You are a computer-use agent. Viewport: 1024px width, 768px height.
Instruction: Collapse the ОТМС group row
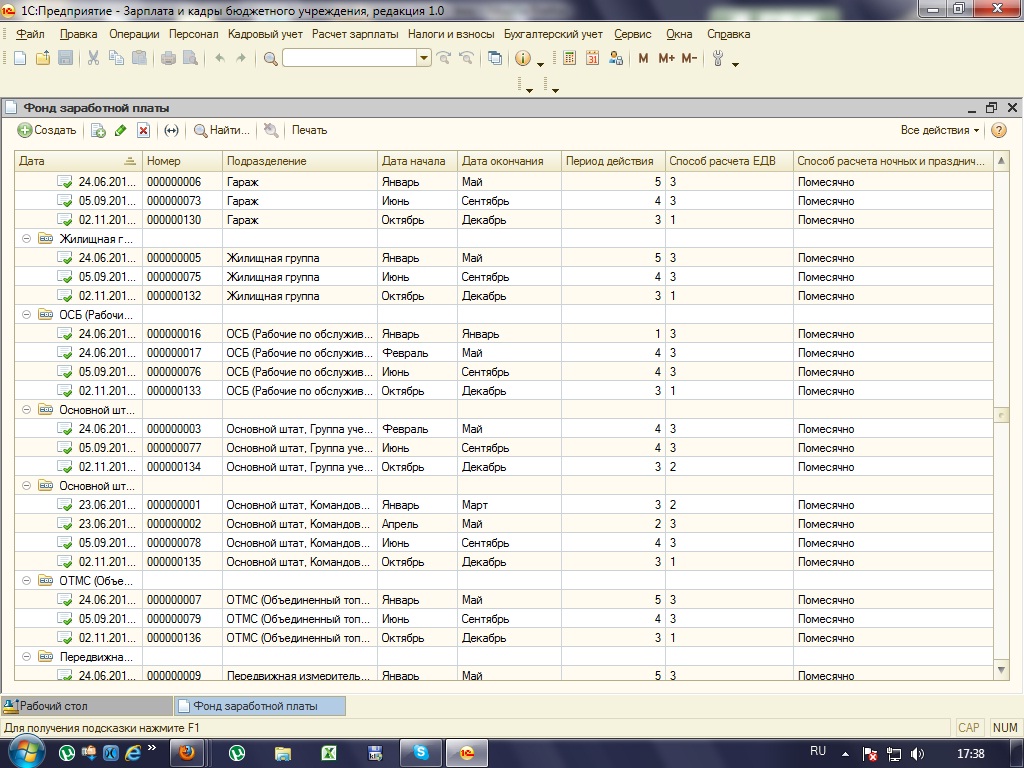pyautogui.click(x=26, y=580)
